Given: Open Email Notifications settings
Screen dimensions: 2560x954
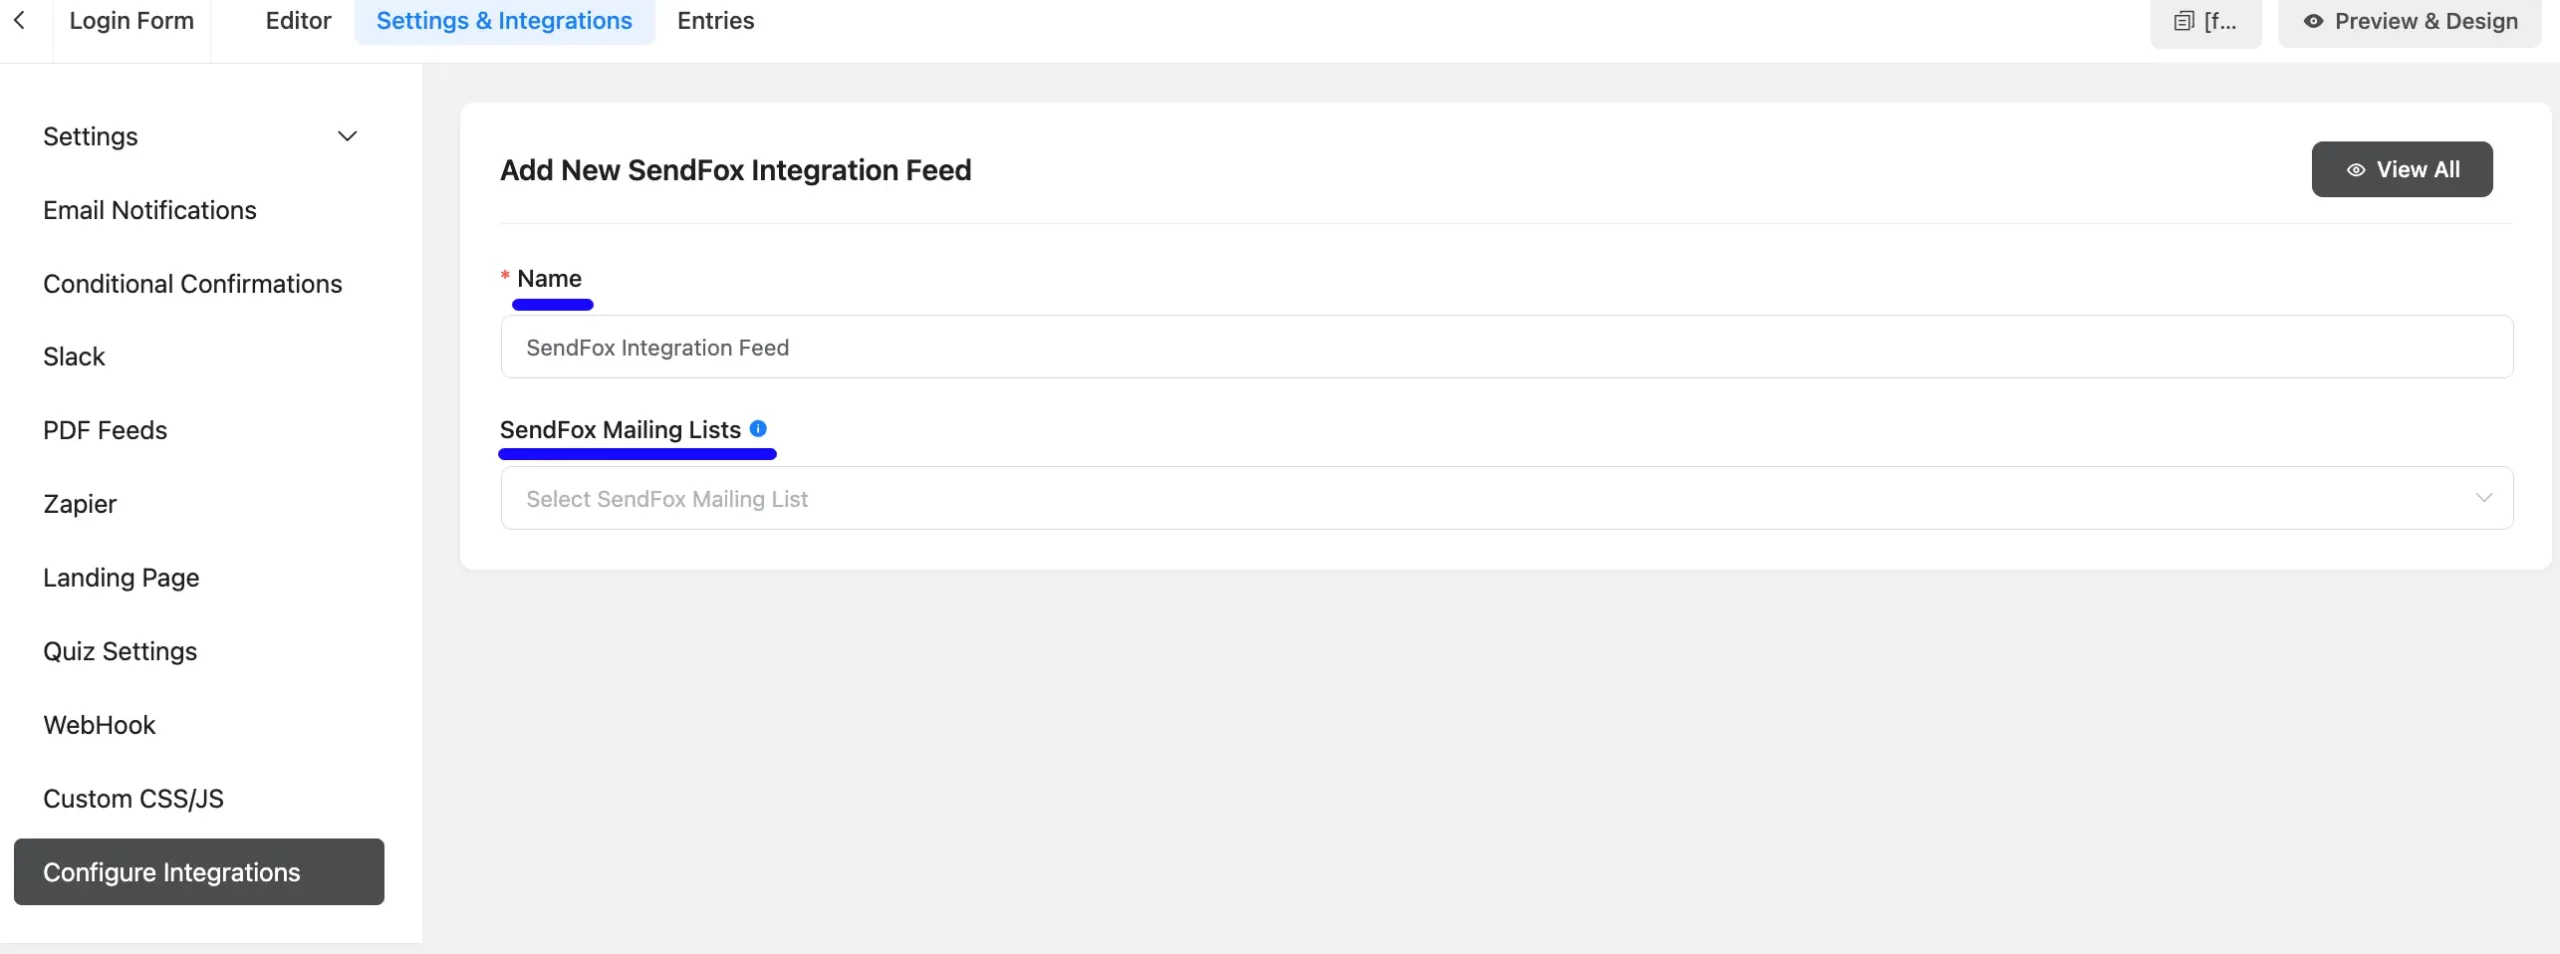Looking at the screenshot, I should point(149,210).
